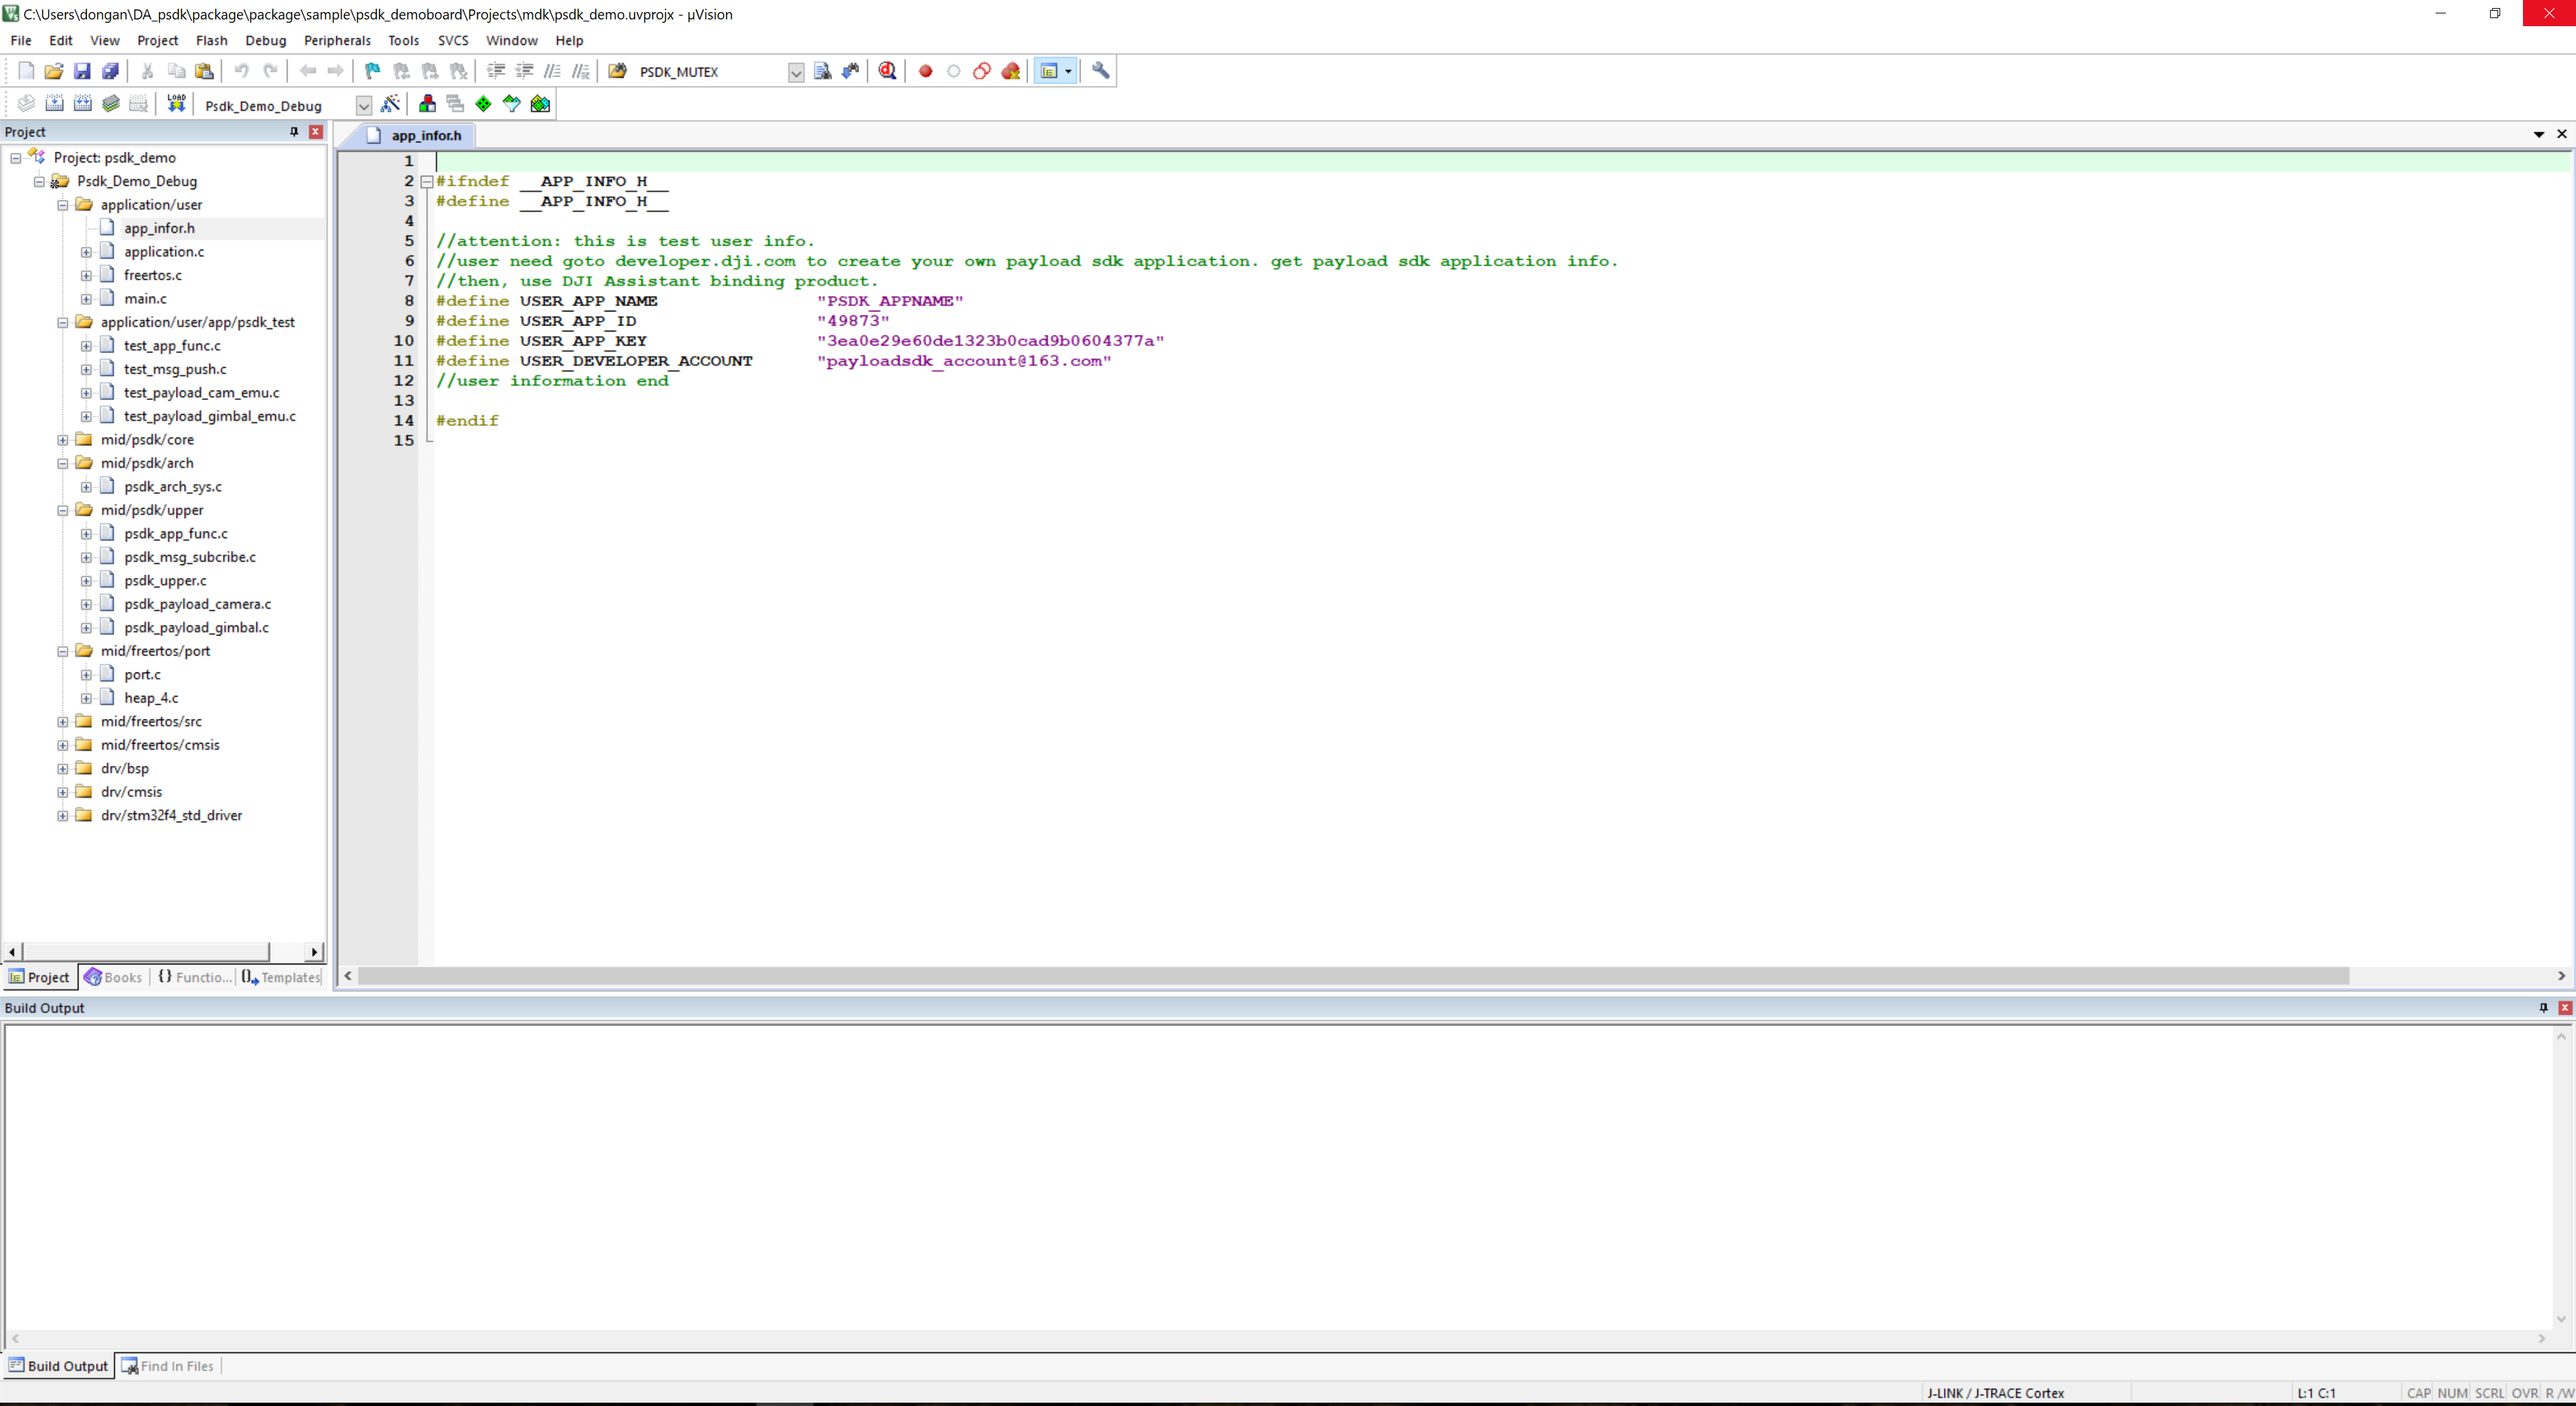The image size is (2576, 1406).
Task: Rebuild all target files
Action: point(82,104)
